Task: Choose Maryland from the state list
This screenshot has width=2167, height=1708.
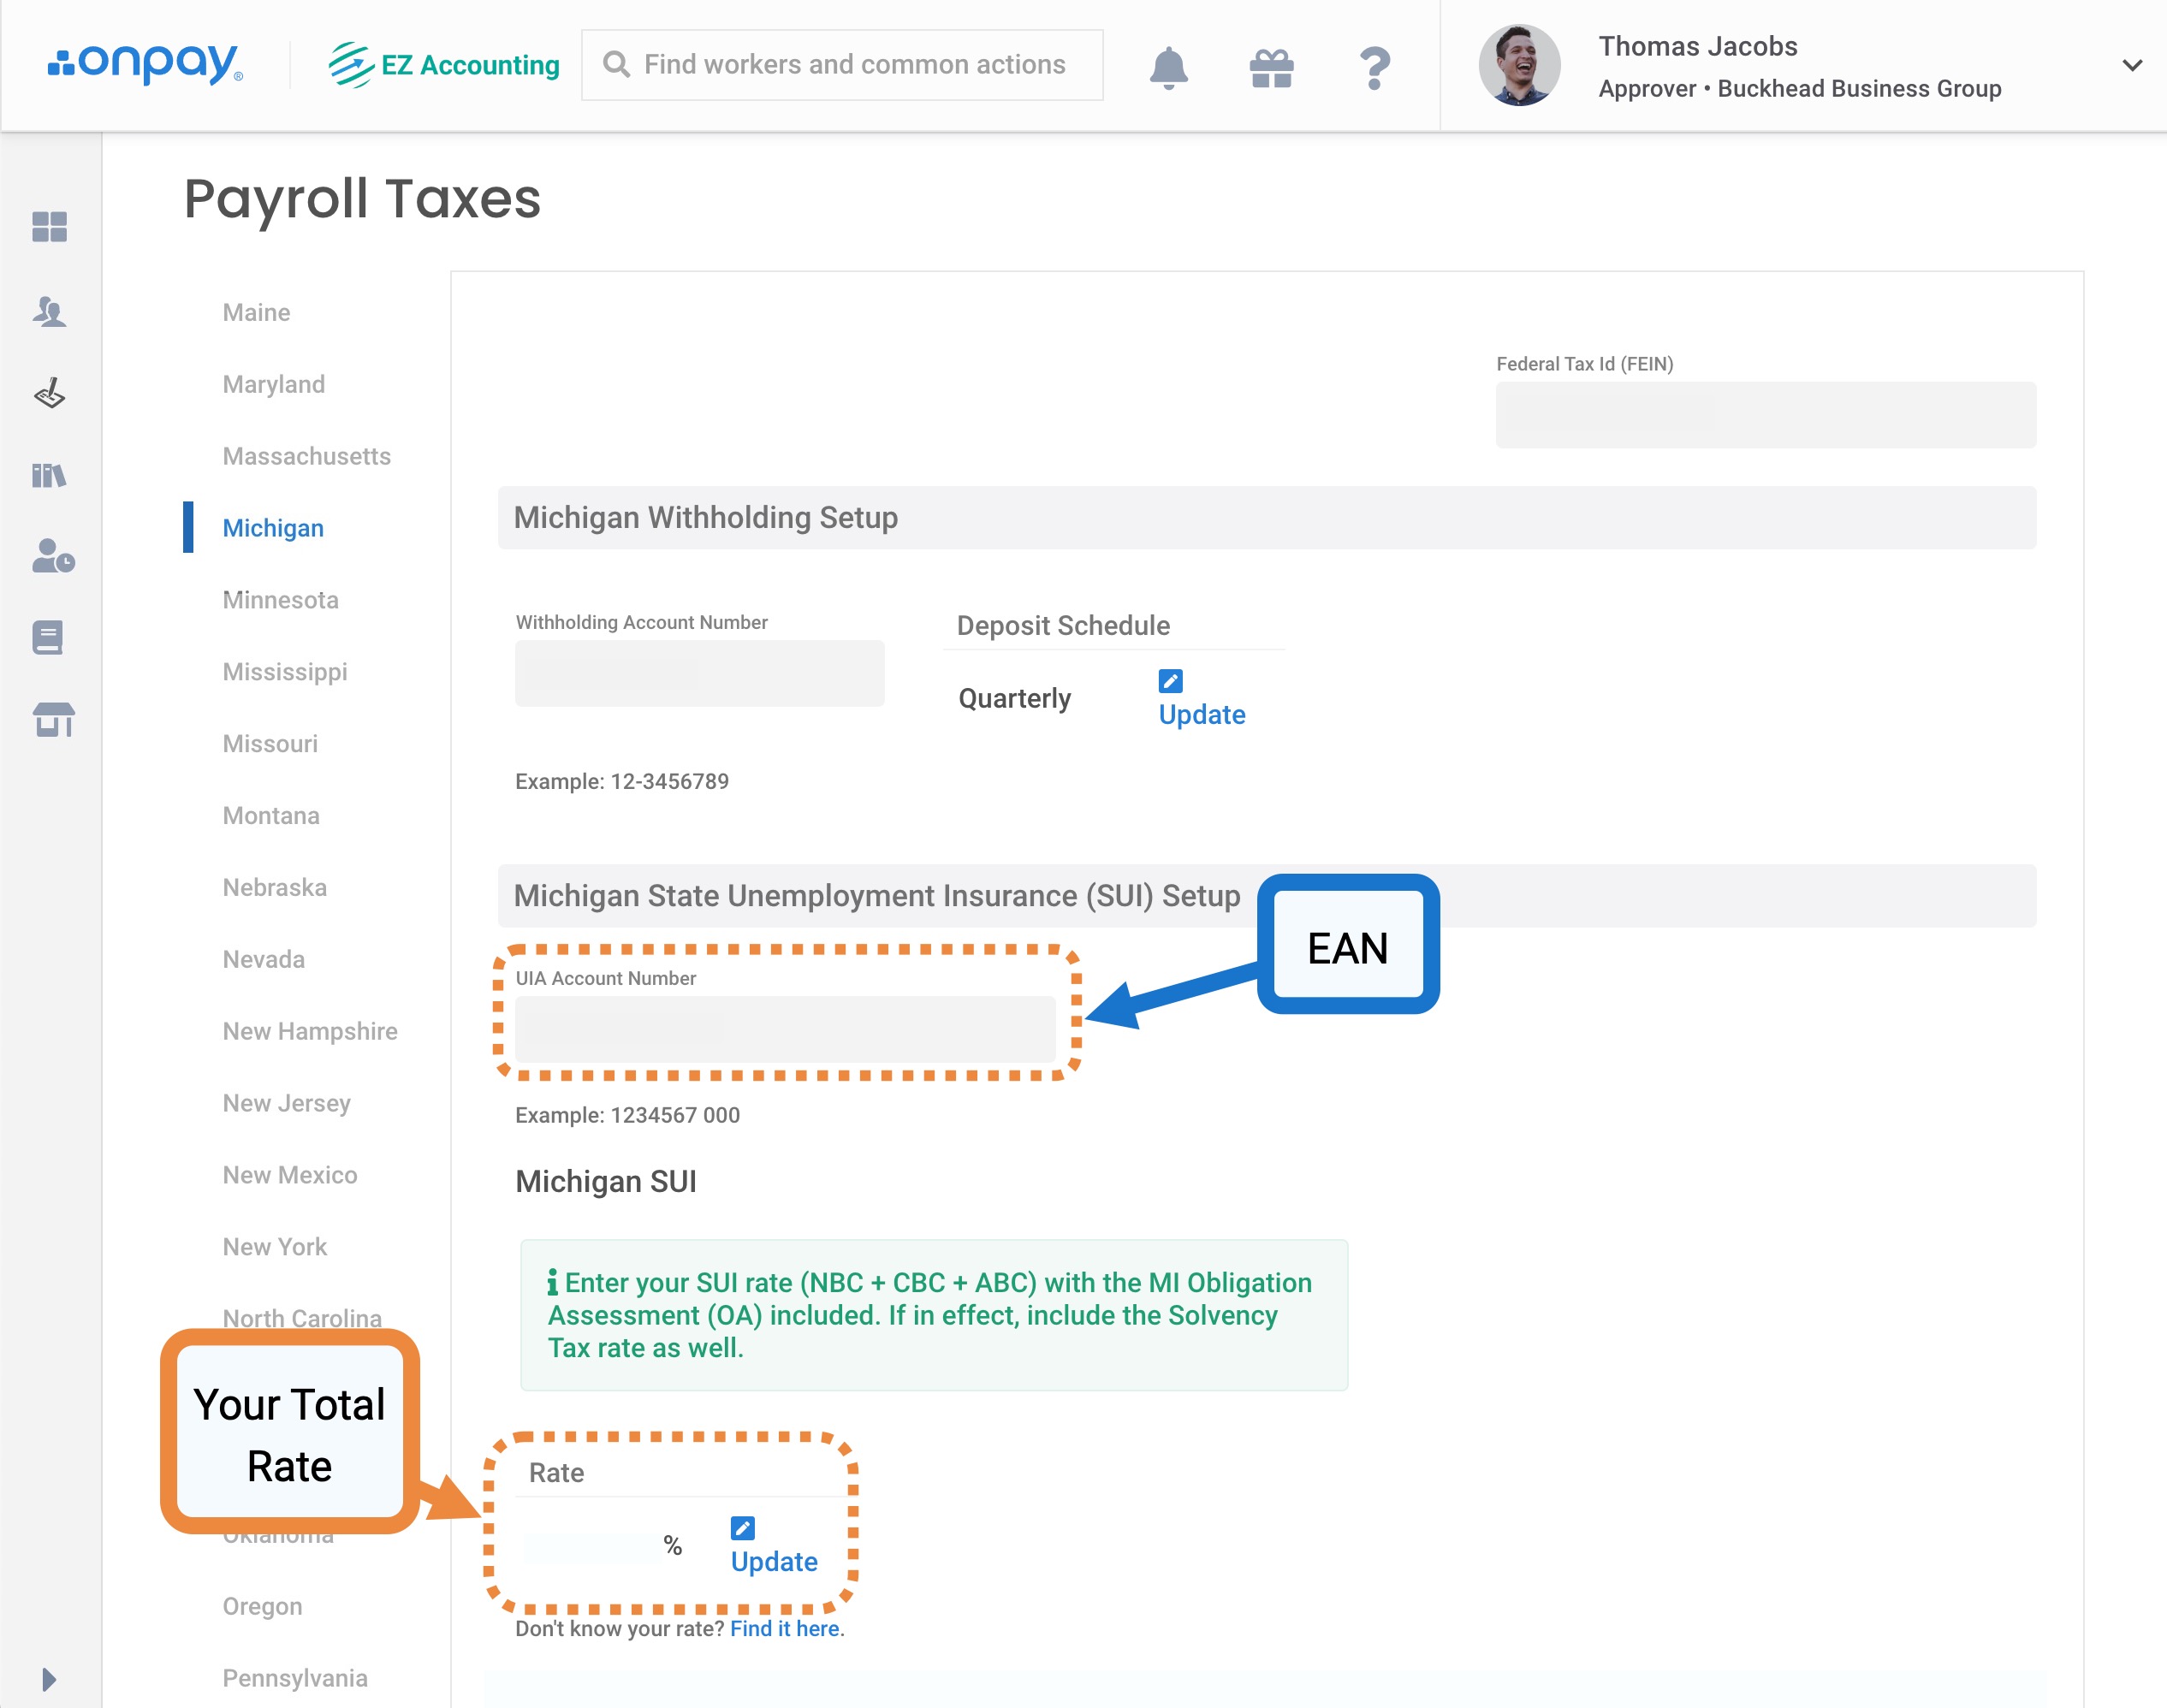Action: click(273, 384)
